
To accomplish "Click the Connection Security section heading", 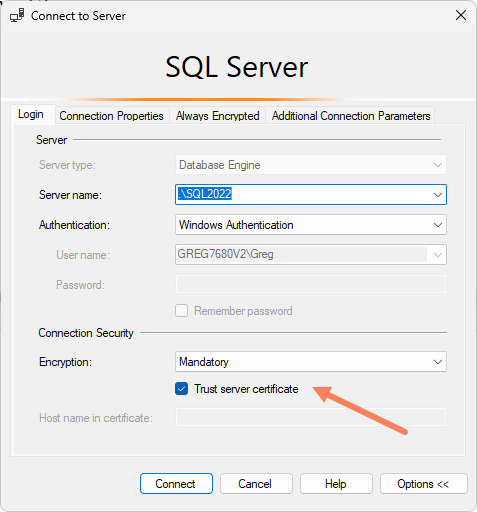I will point(86,333).
